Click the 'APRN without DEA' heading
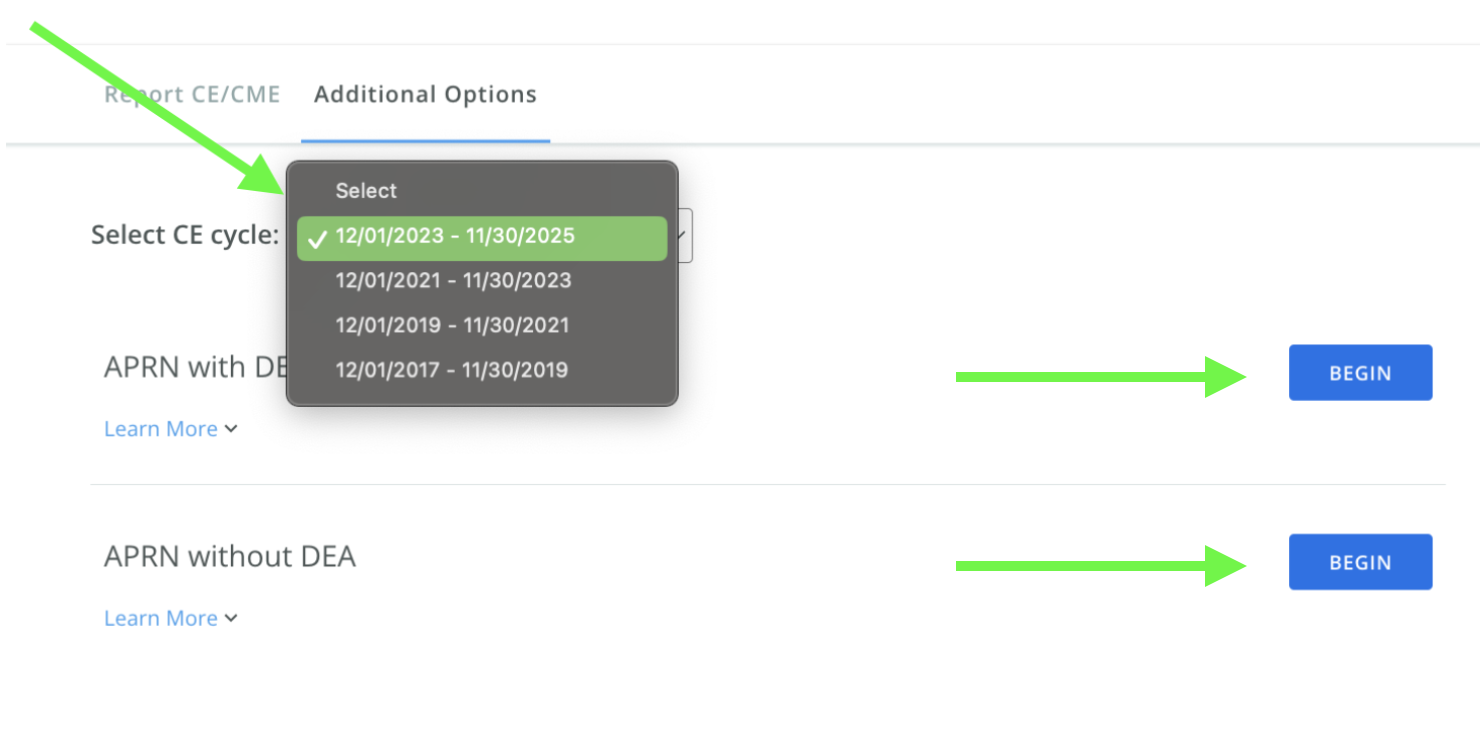This screenshot has height=730, width=1480. [230, 556]
